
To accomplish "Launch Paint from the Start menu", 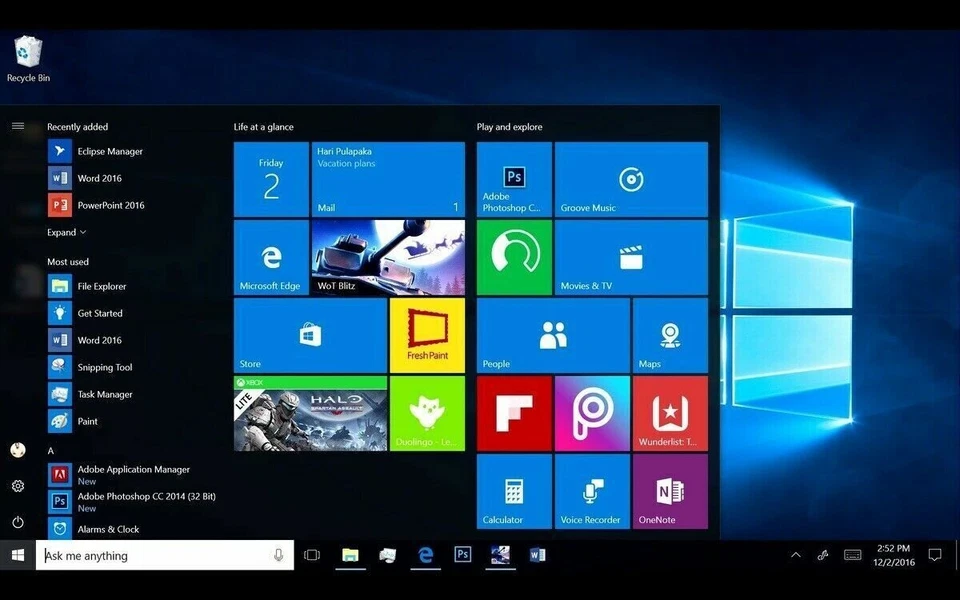I will pos(88,421).
